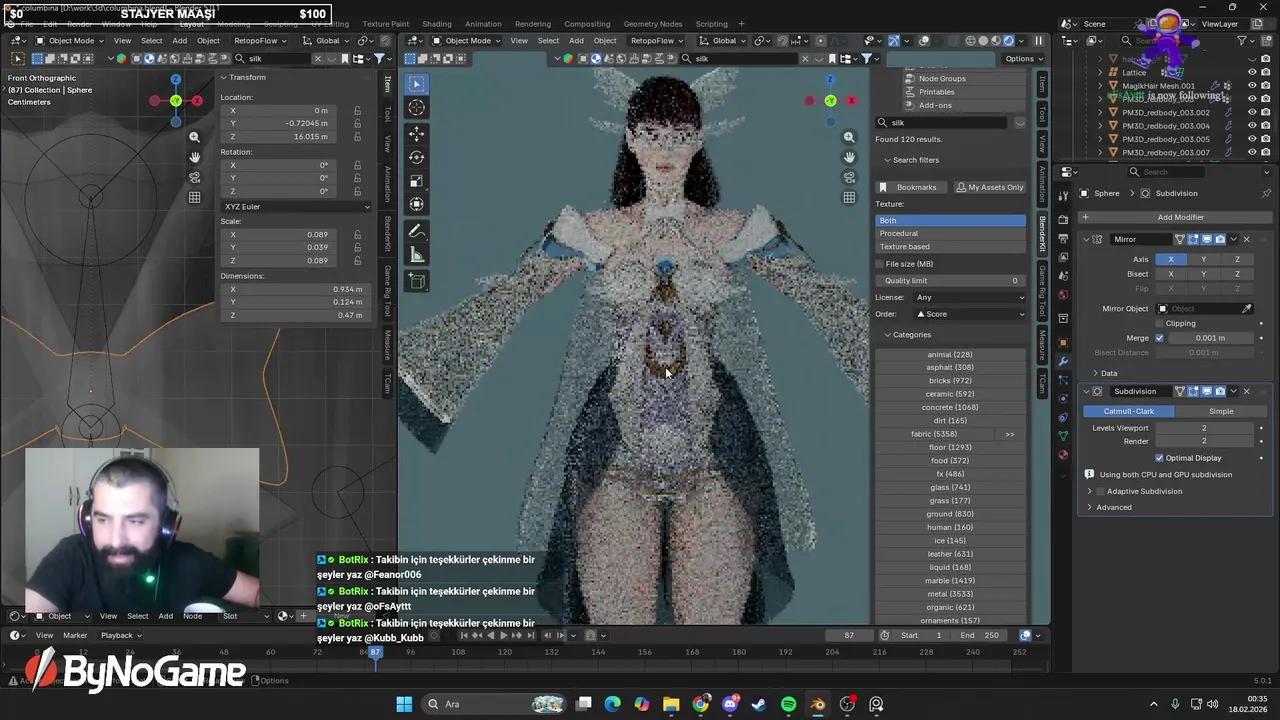Click the fabric (5358) category entry
Viewport: 1280px width, 720px height.
(x=934, y=434)
